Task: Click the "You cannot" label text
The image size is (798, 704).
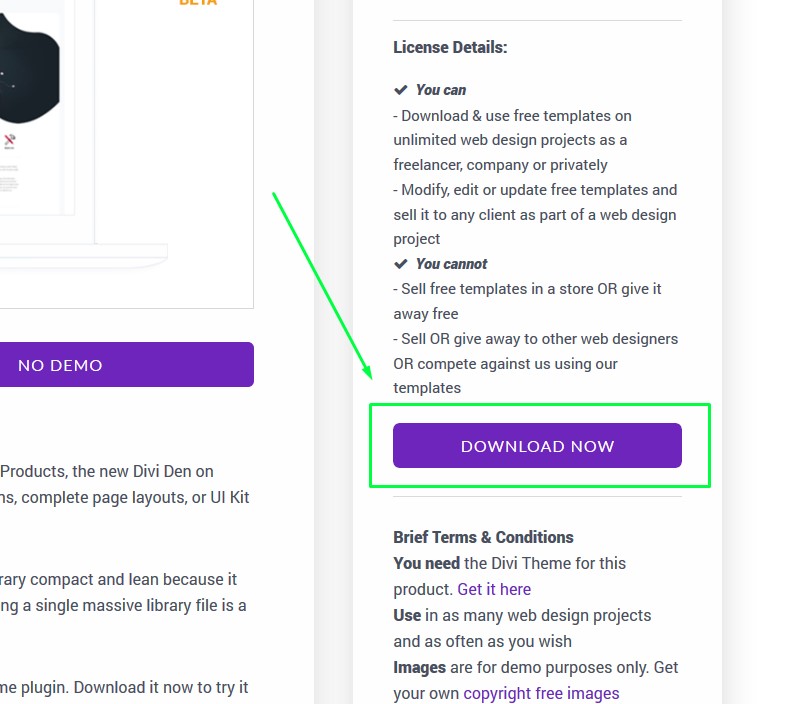Action: point(451,264)
